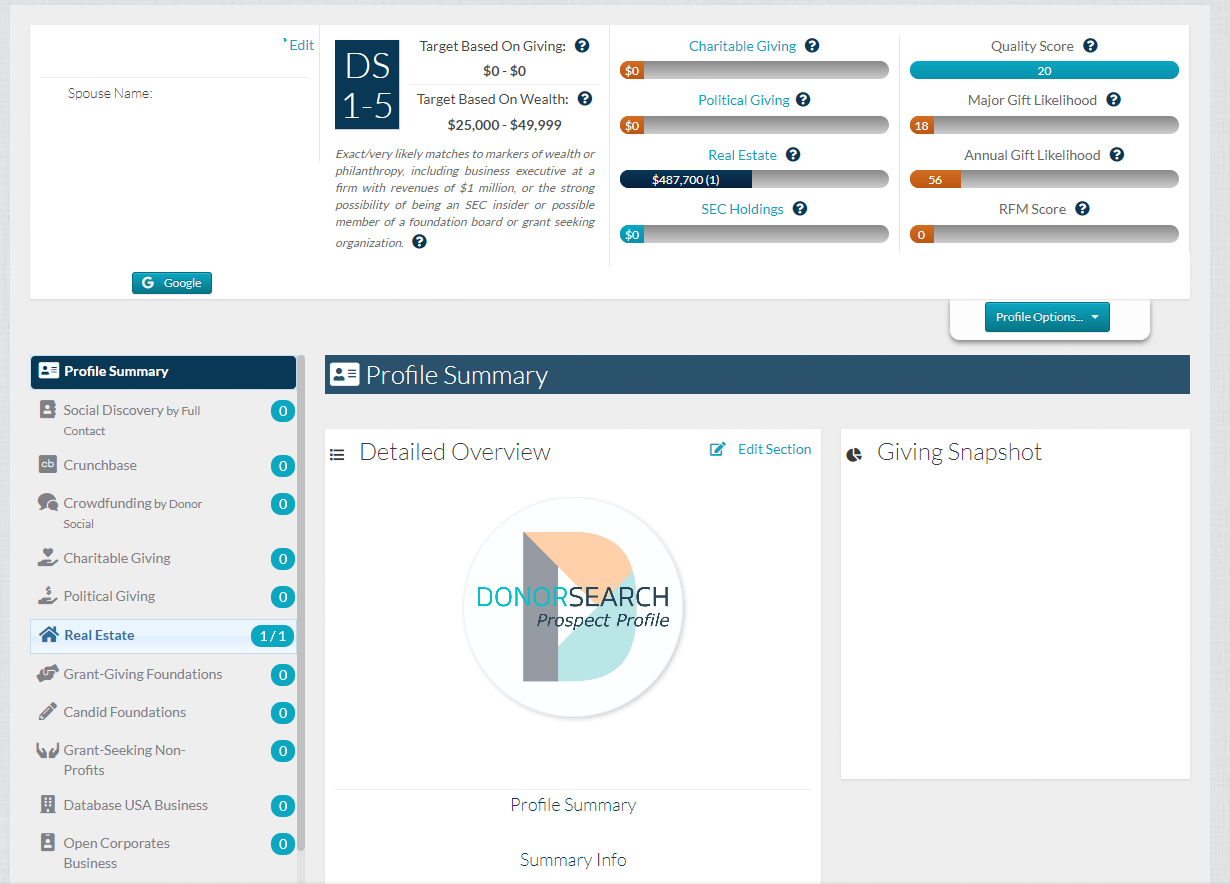The height and width of the screenshot is (884, 1230).
Task: Click help icon next to Quality Score
Action: 1090,46
